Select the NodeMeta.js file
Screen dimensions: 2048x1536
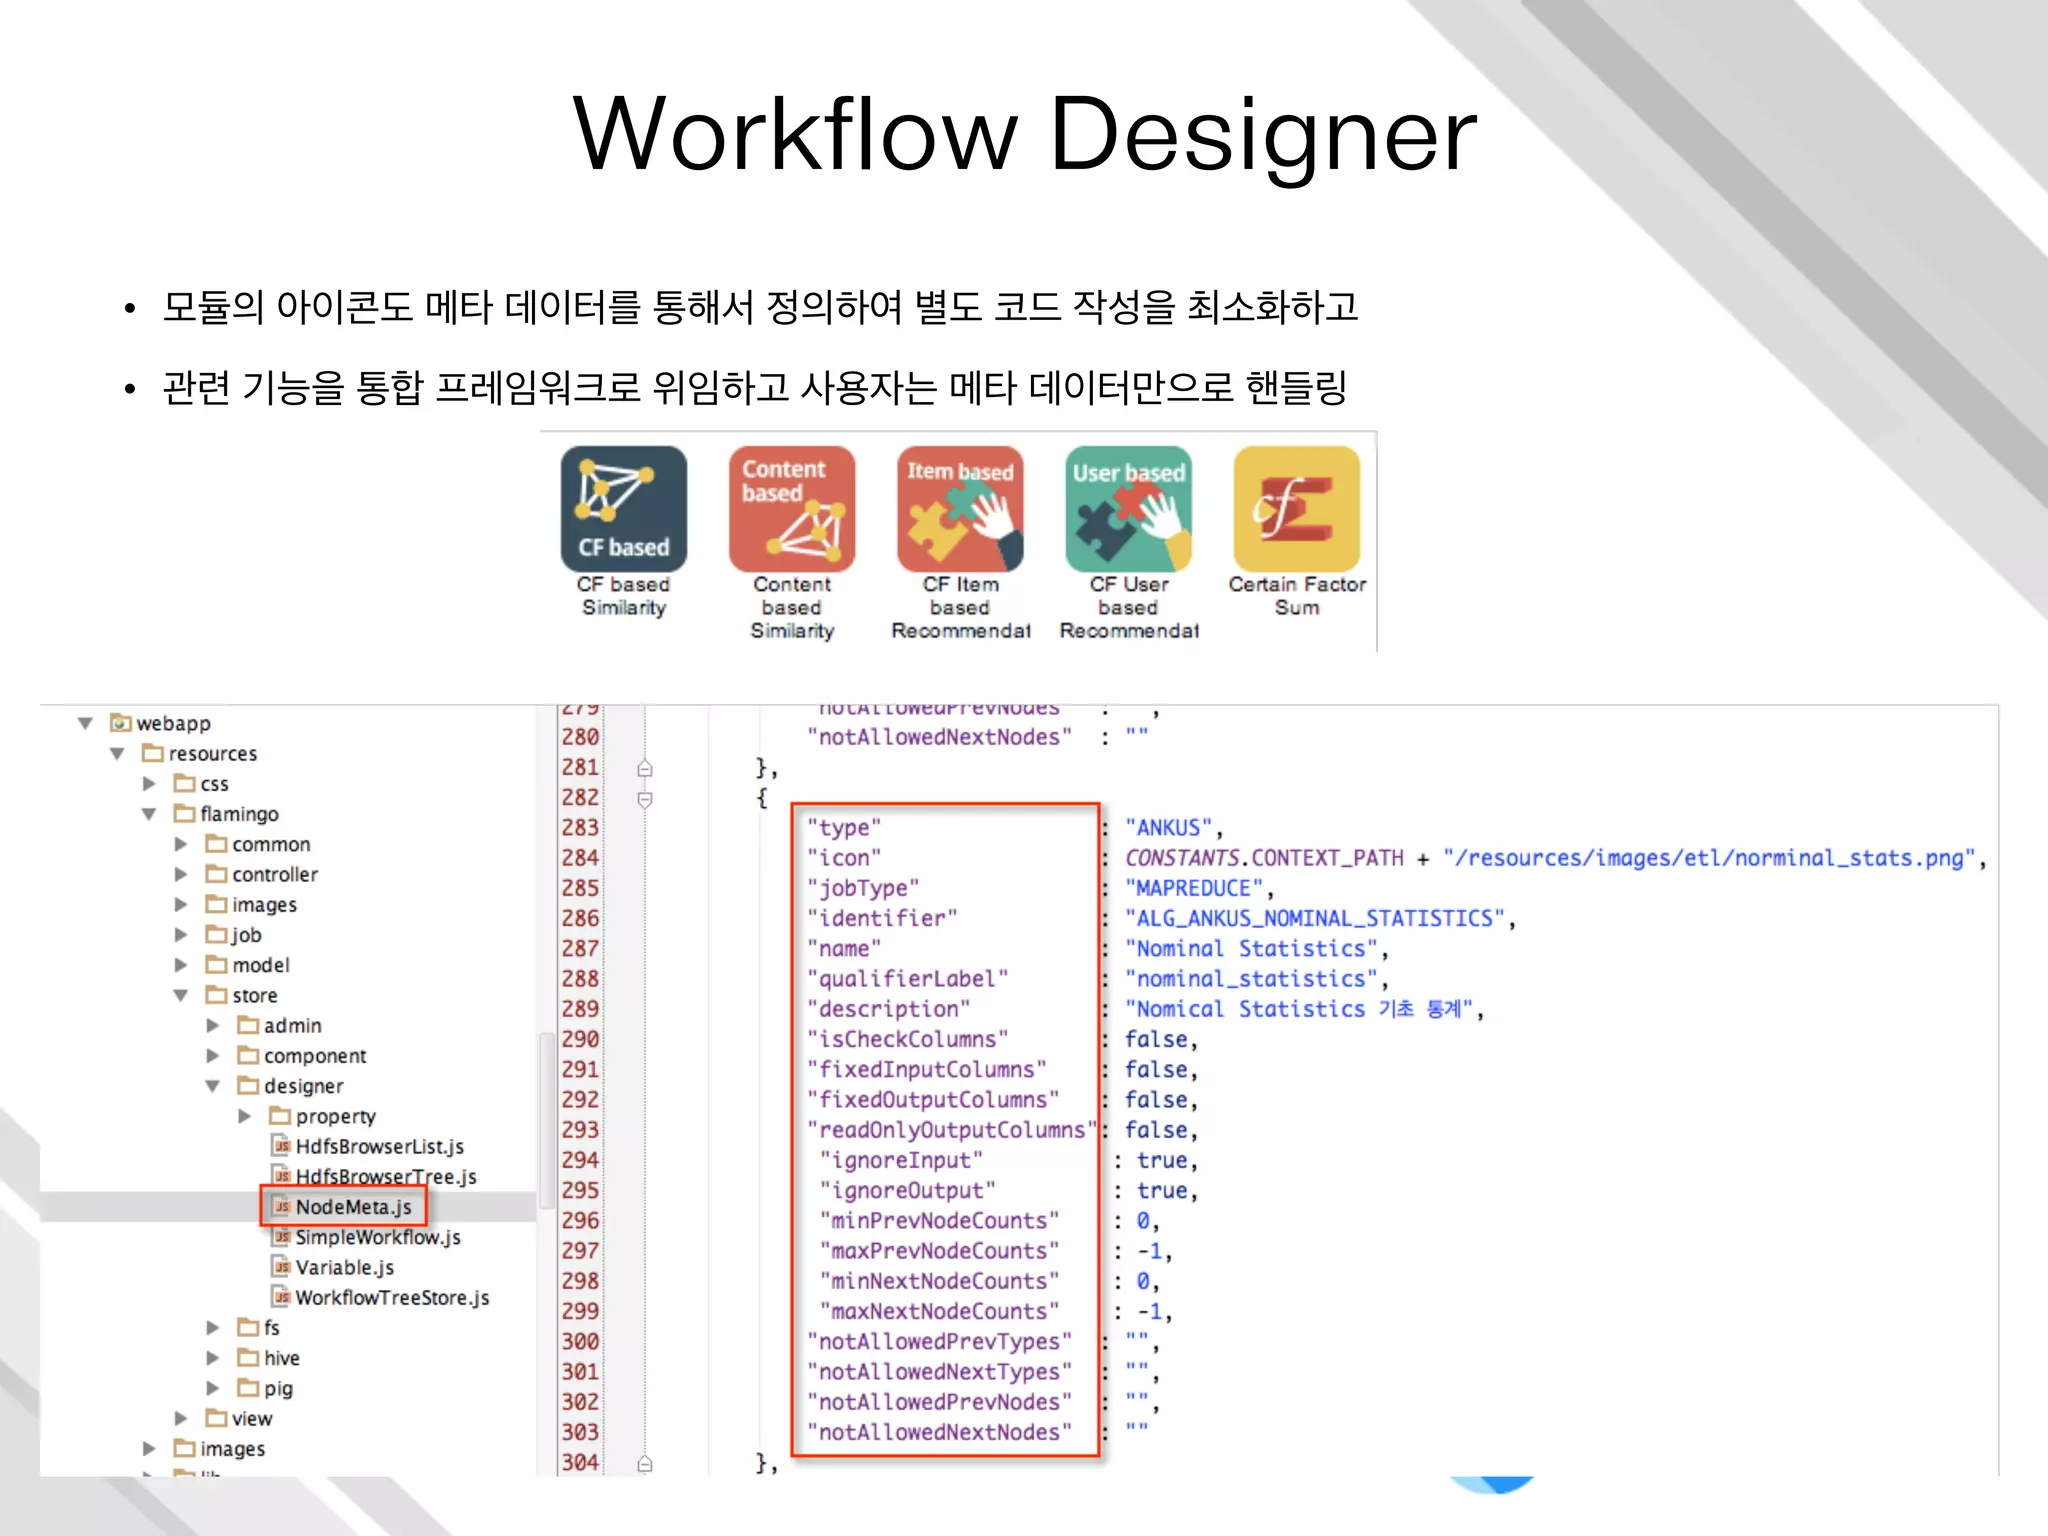tap(352, 1207)
